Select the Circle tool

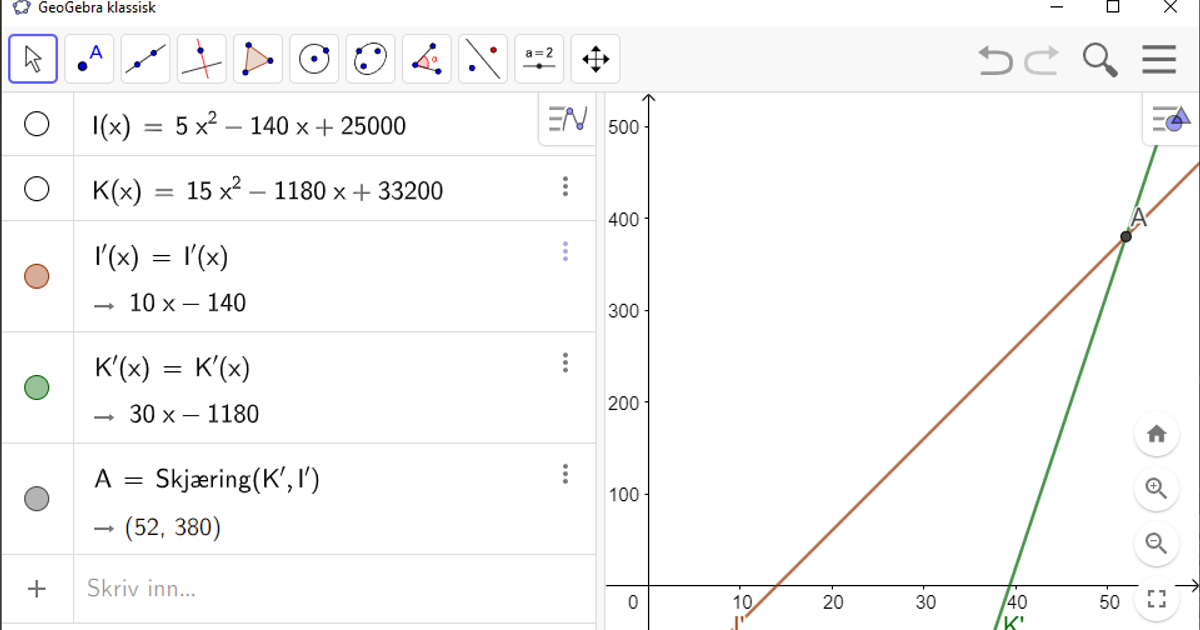(314, 59)
